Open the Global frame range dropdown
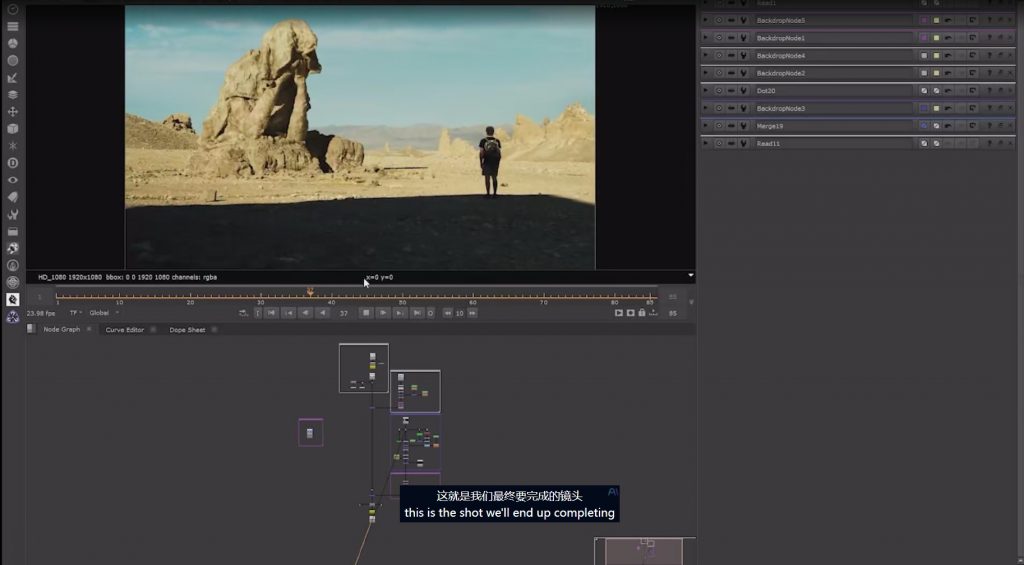 click(x=104, y=313)
